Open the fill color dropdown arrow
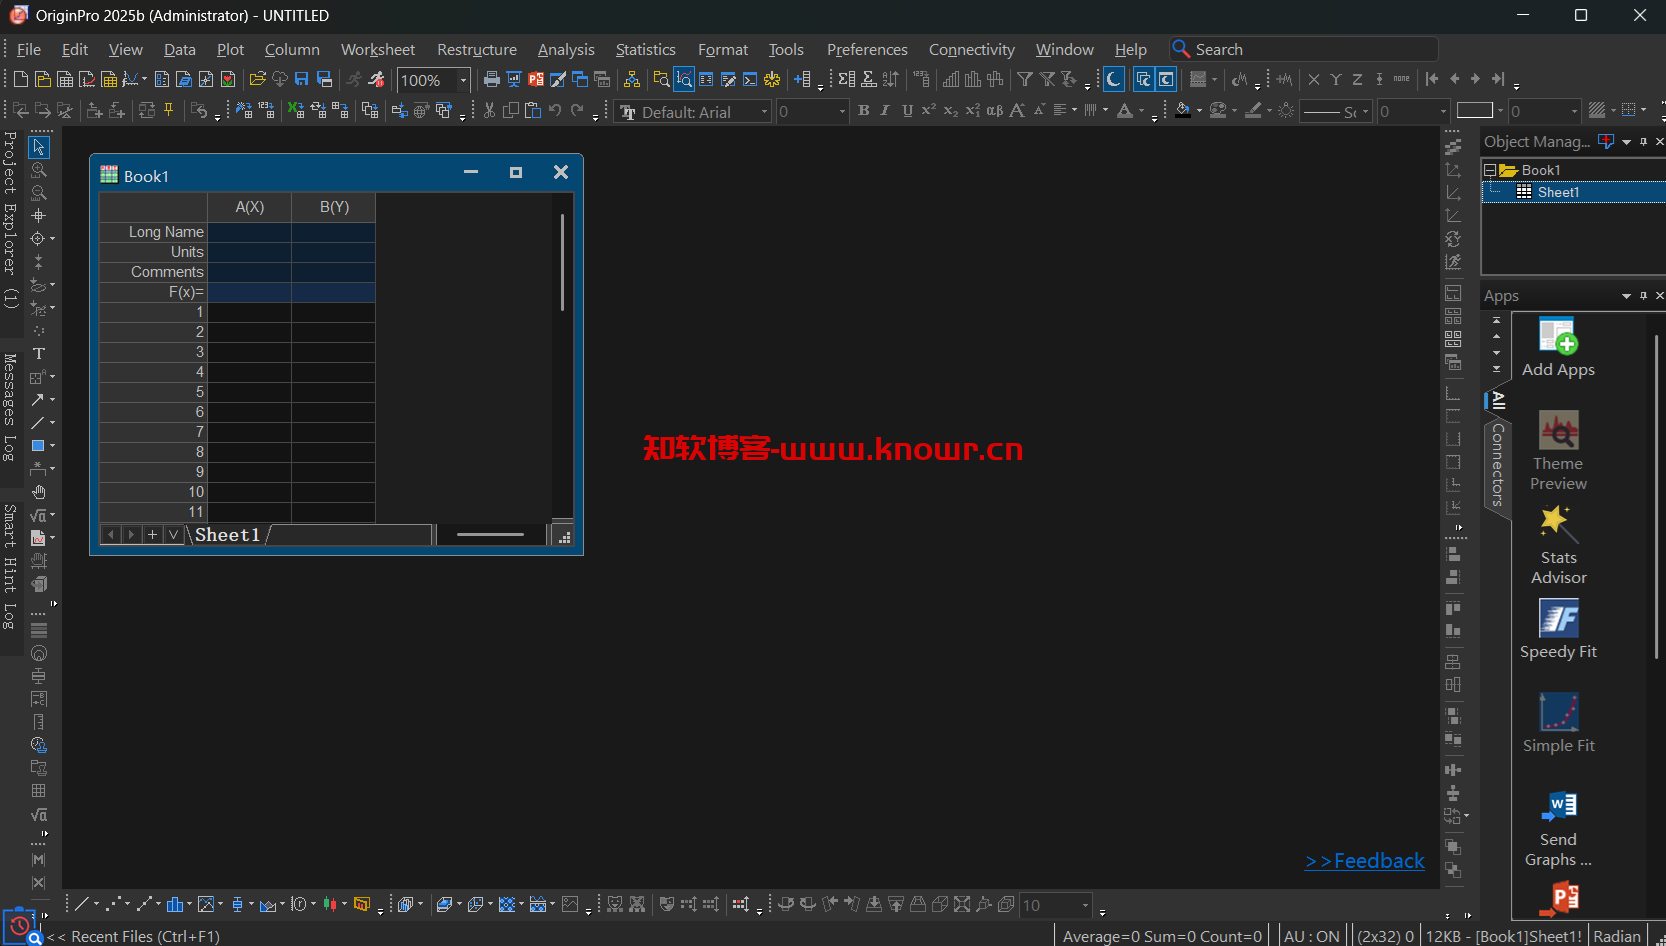The width and height of the screenshot is (1666, 946). tap(1199, 111)
